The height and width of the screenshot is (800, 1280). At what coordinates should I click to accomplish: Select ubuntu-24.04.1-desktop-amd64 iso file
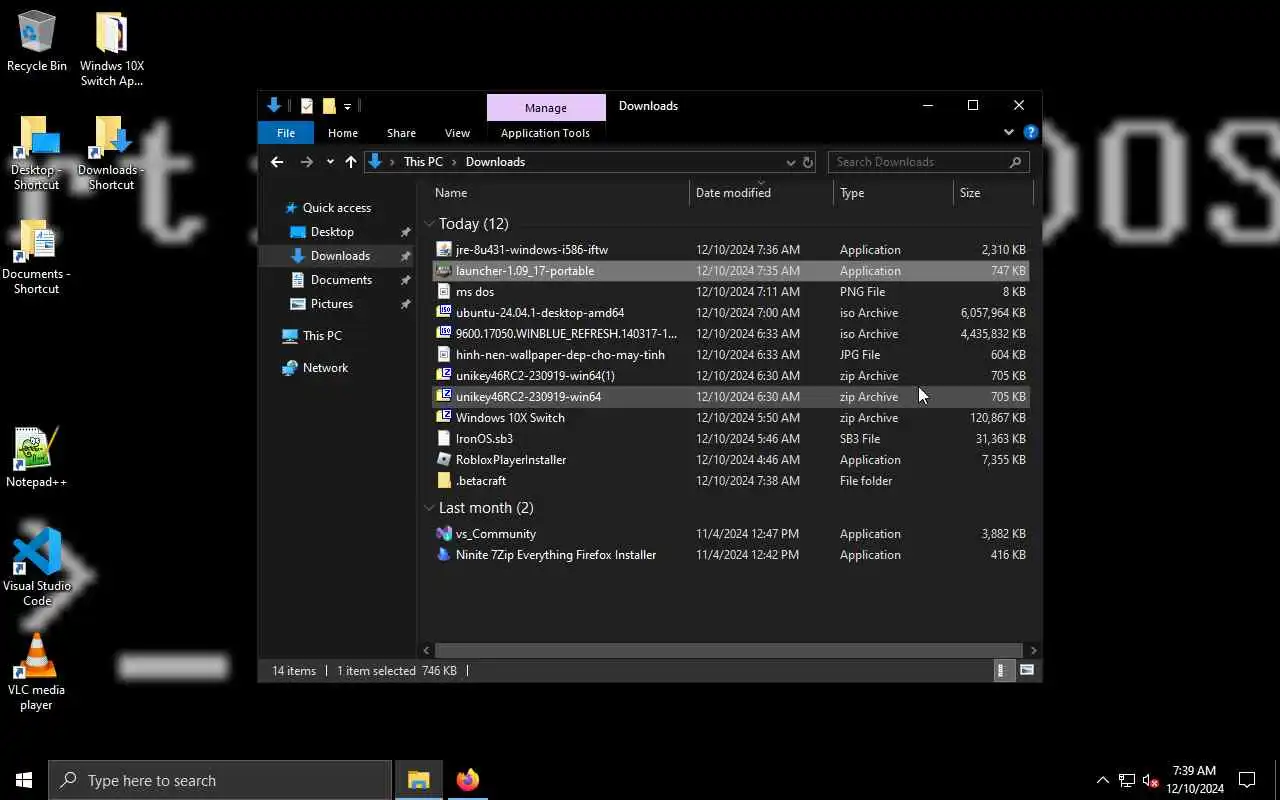click(x=730, y=313)
